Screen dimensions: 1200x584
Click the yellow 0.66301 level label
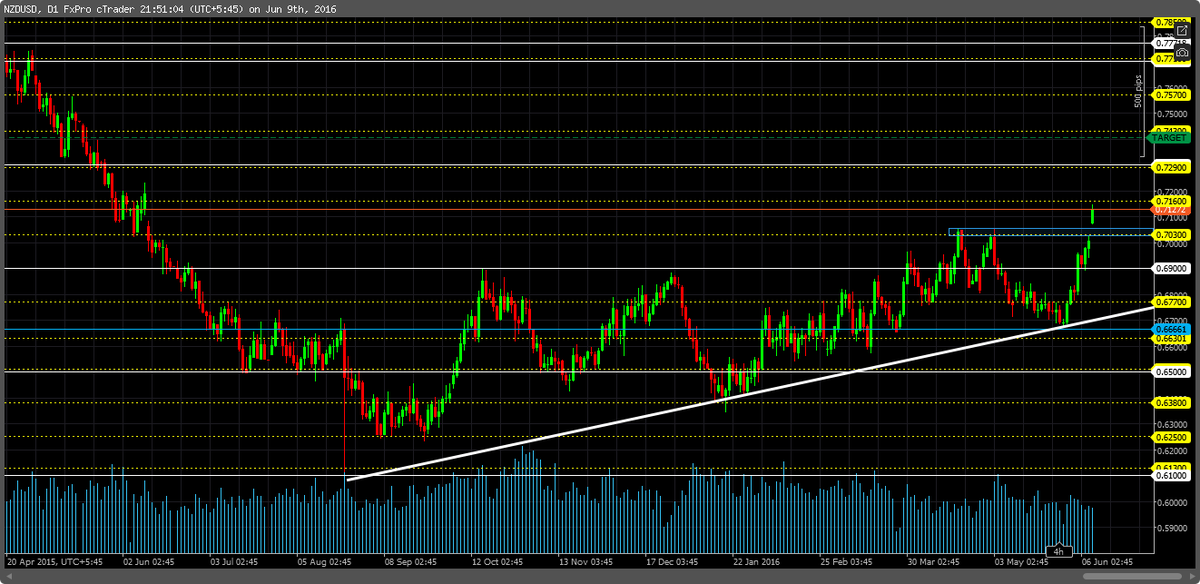(x=1171, y=339)
